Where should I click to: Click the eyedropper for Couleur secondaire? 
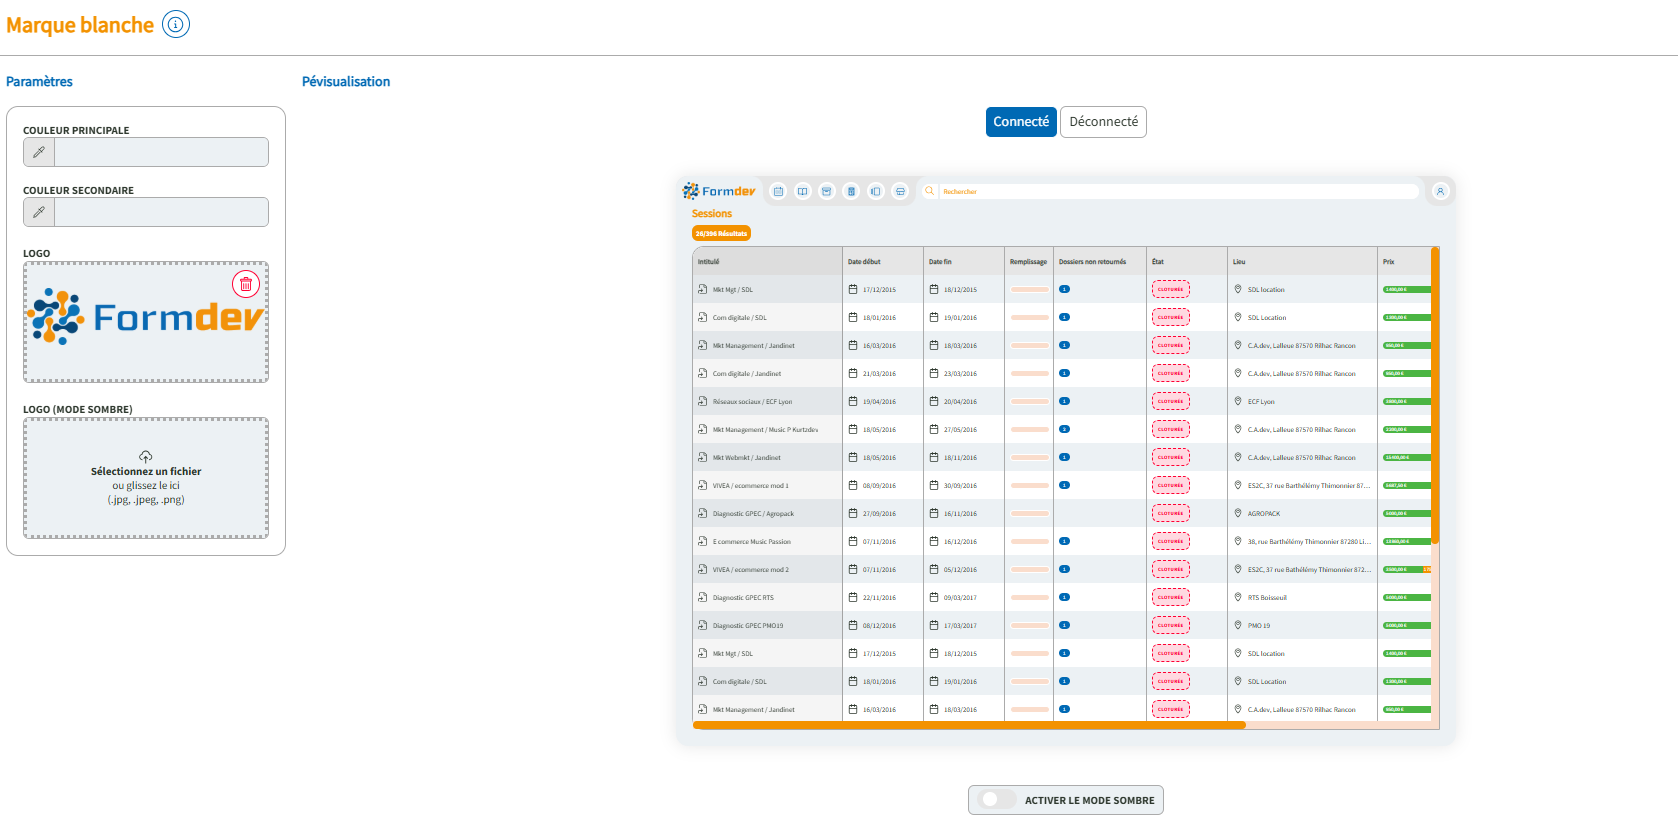(x=39, y=212)
